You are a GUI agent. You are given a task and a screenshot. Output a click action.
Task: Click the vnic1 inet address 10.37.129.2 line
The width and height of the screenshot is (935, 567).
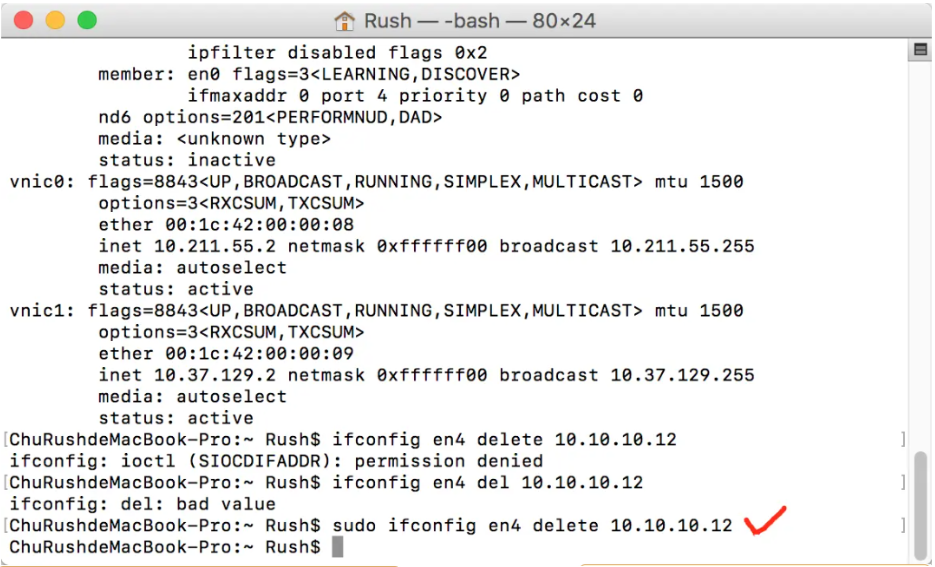click(426, 375)
